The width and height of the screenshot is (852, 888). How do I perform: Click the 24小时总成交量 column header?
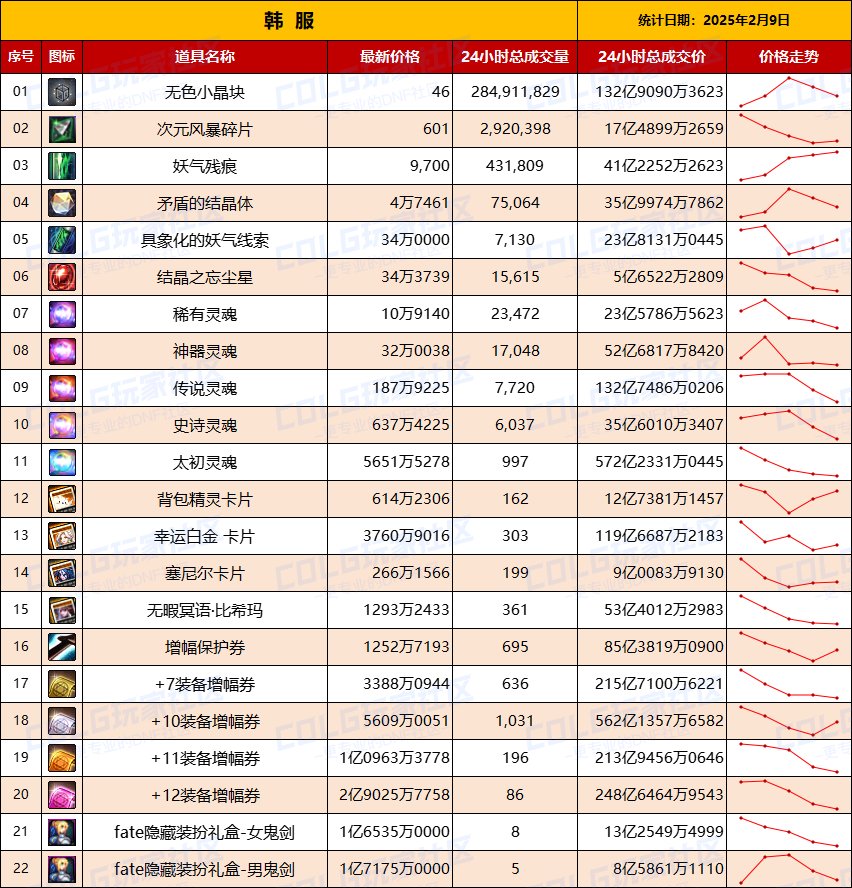(515, 57)
